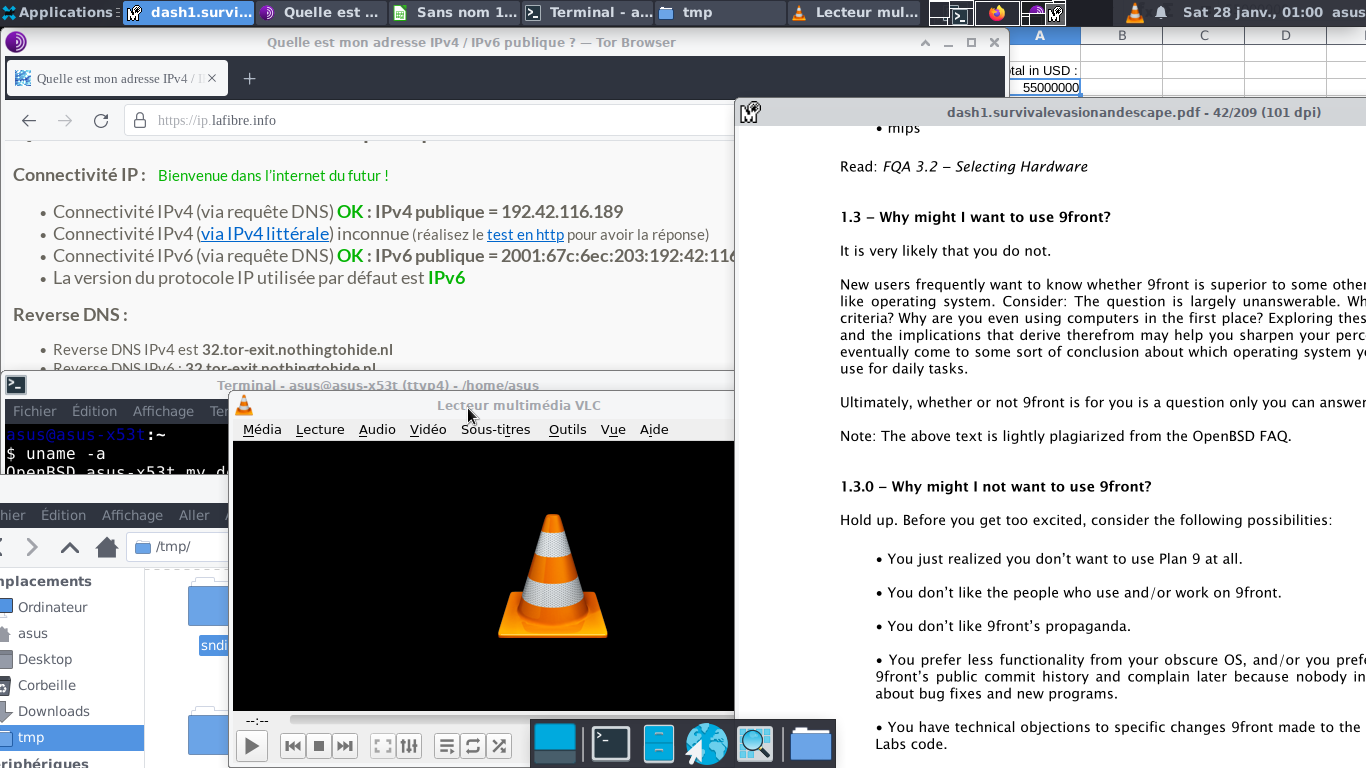Click the 'test en http' link
The width and height of the screenshot is (1366, 768).
[525, 235]
